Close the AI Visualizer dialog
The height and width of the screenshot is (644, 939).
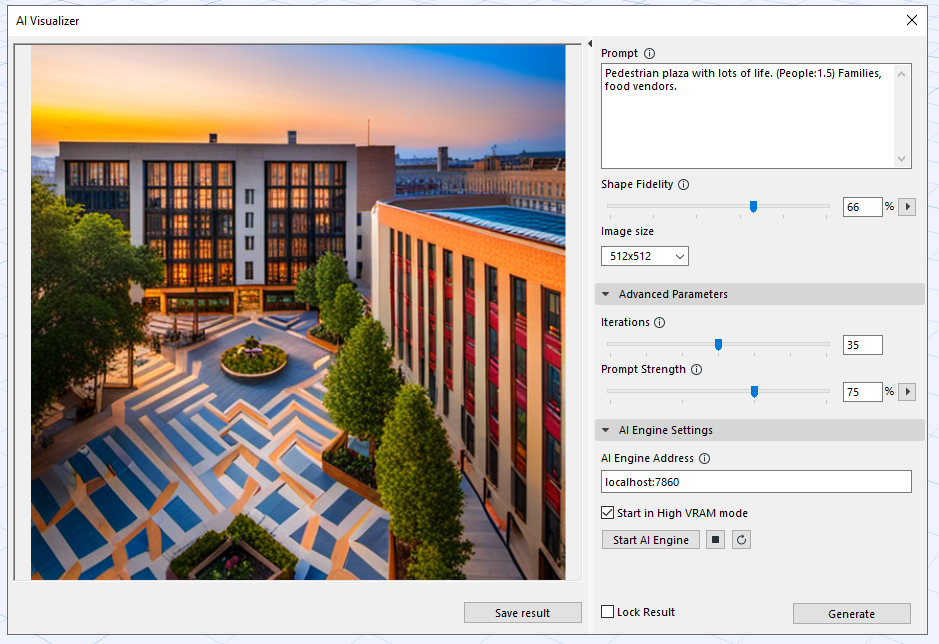911,20
